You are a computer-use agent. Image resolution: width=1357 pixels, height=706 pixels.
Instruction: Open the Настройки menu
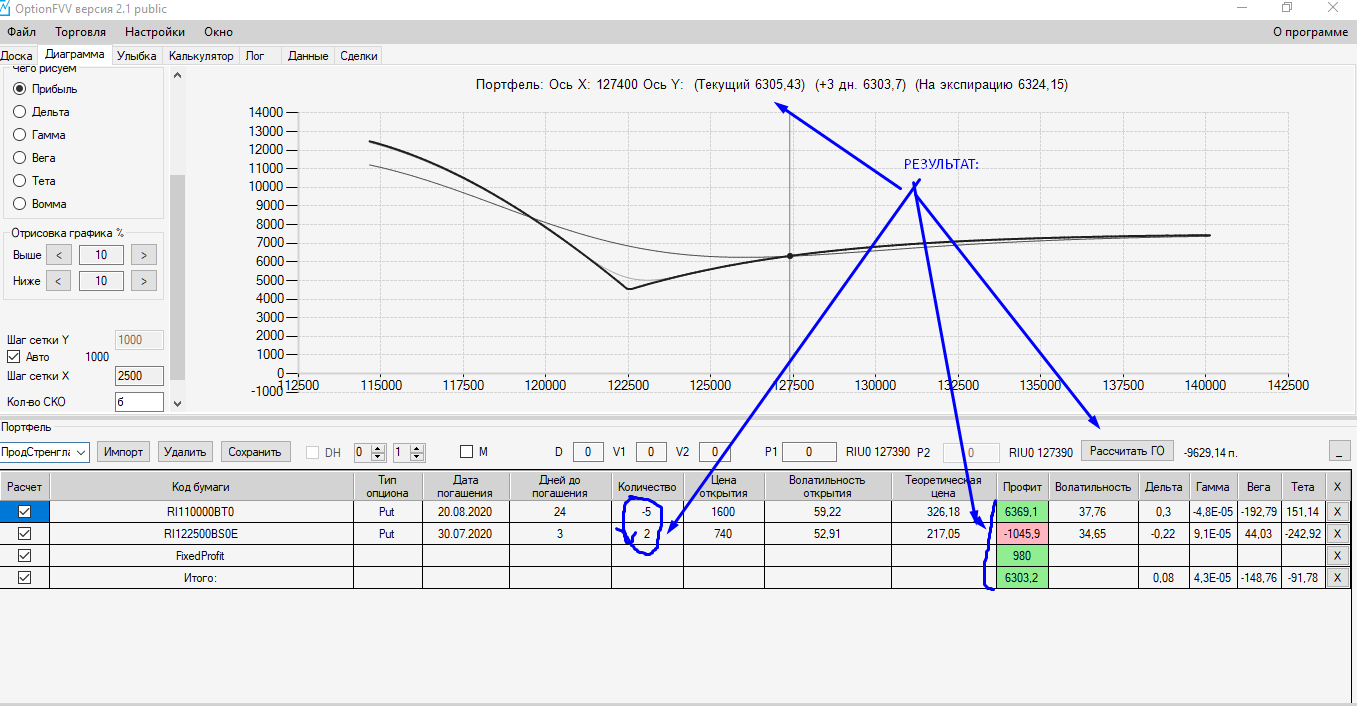[x=154, y=32]
